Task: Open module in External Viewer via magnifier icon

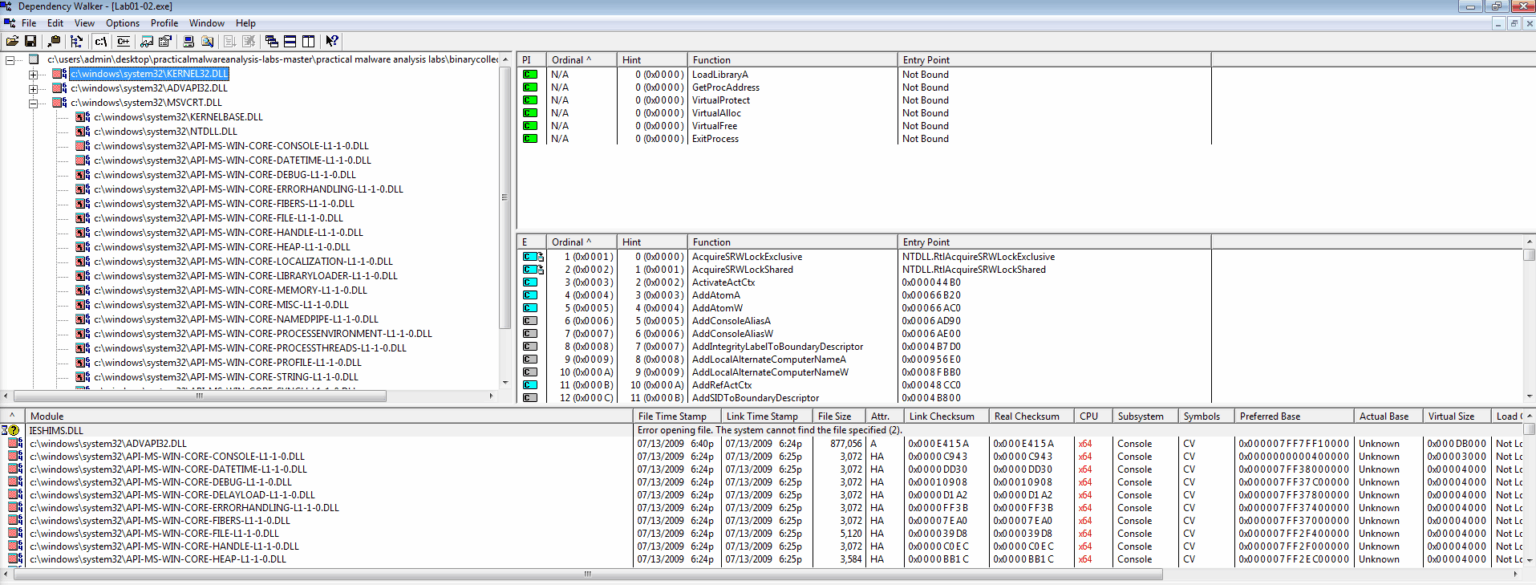Action: click(206, 41)
